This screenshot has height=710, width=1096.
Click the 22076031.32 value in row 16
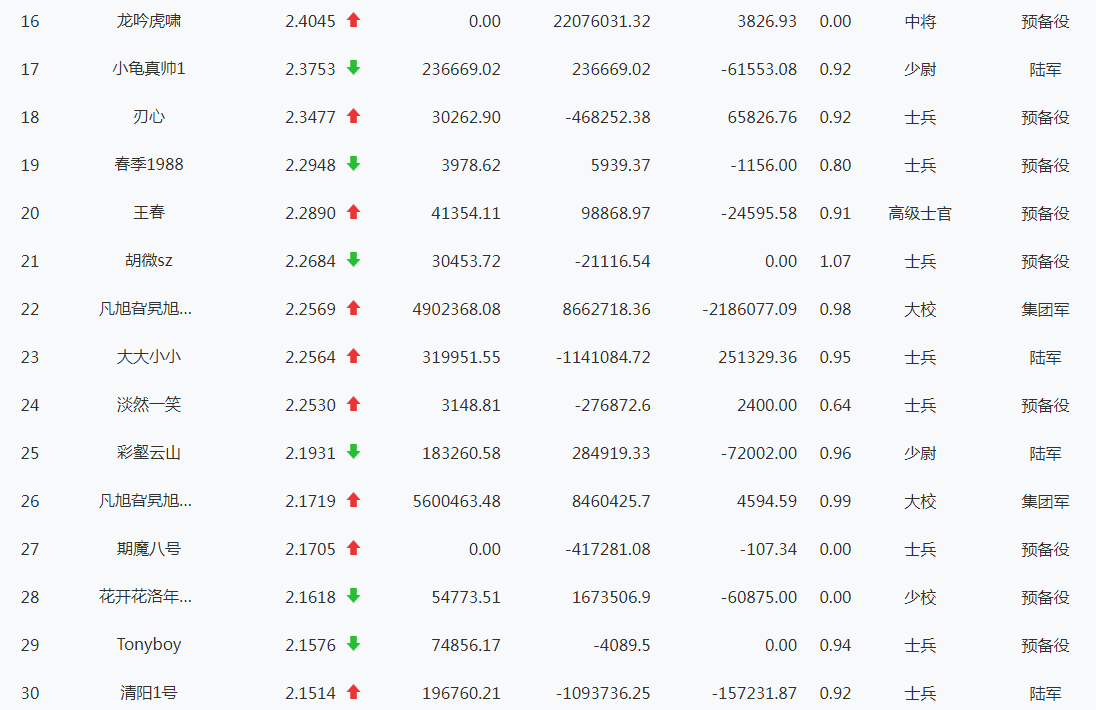(x=601, y=21)
